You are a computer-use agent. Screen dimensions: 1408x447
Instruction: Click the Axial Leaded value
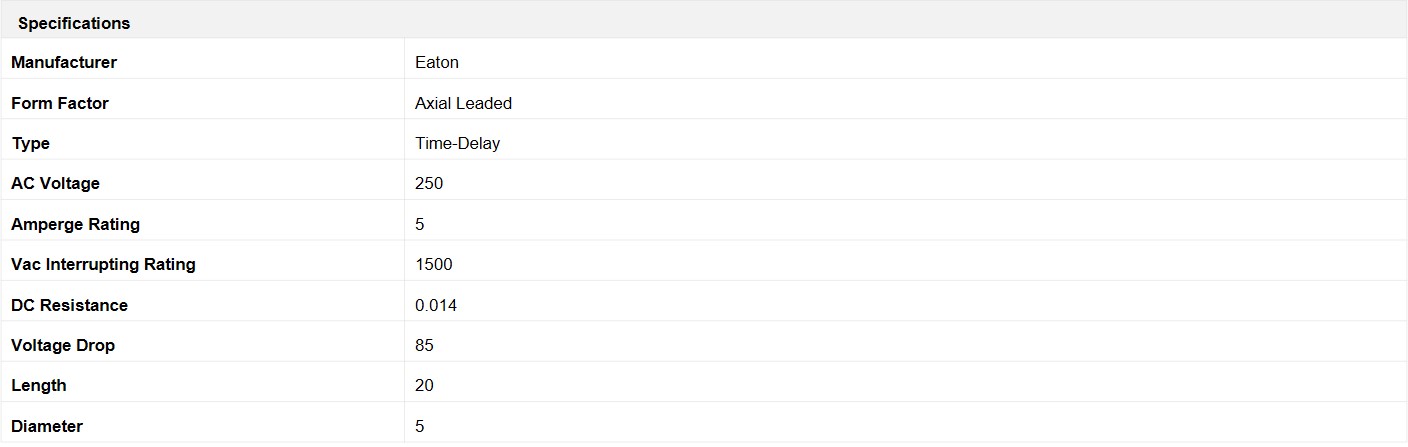coord(464,103)
